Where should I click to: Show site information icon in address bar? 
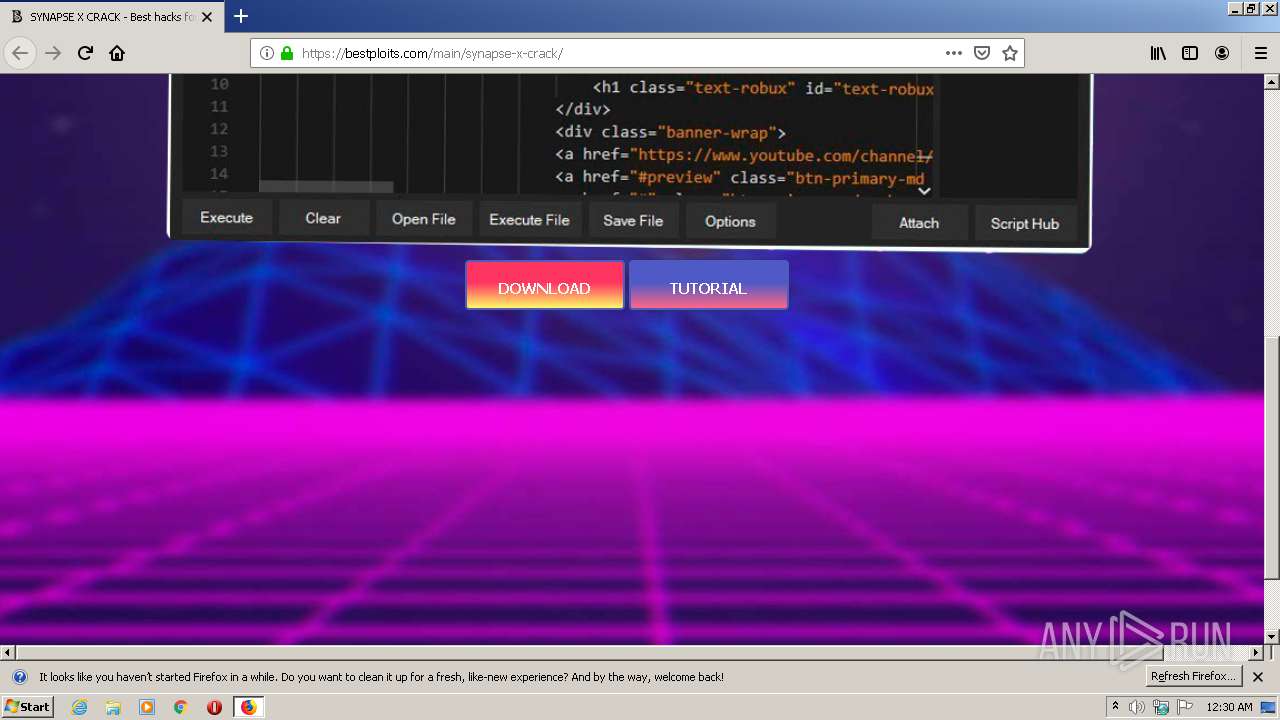coord(267,53)
